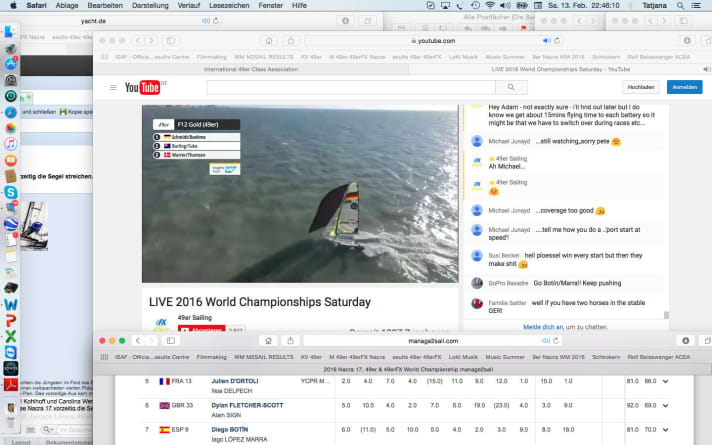Reload the yacht.de page in the back window
Screen dimensions: 712x445
pos(216,21)
